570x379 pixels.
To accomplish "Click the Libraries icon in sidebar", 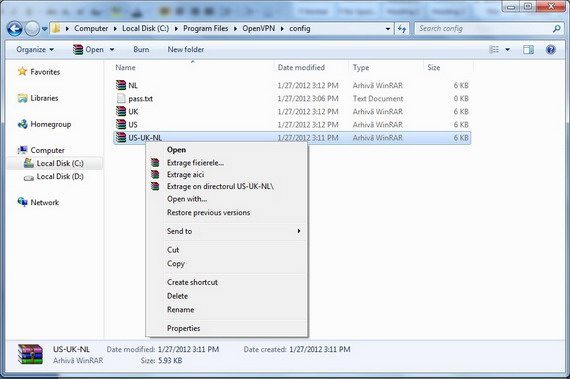I will pos(23,98).
